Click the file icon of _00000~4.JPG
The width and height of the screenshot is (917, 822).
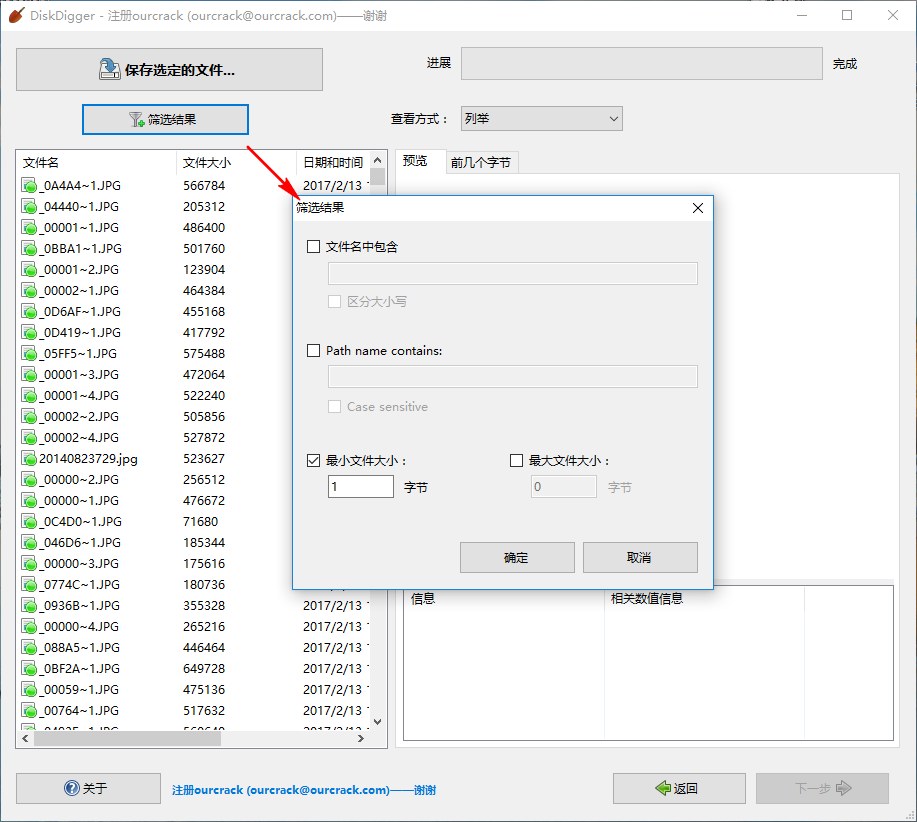(29, 627)
